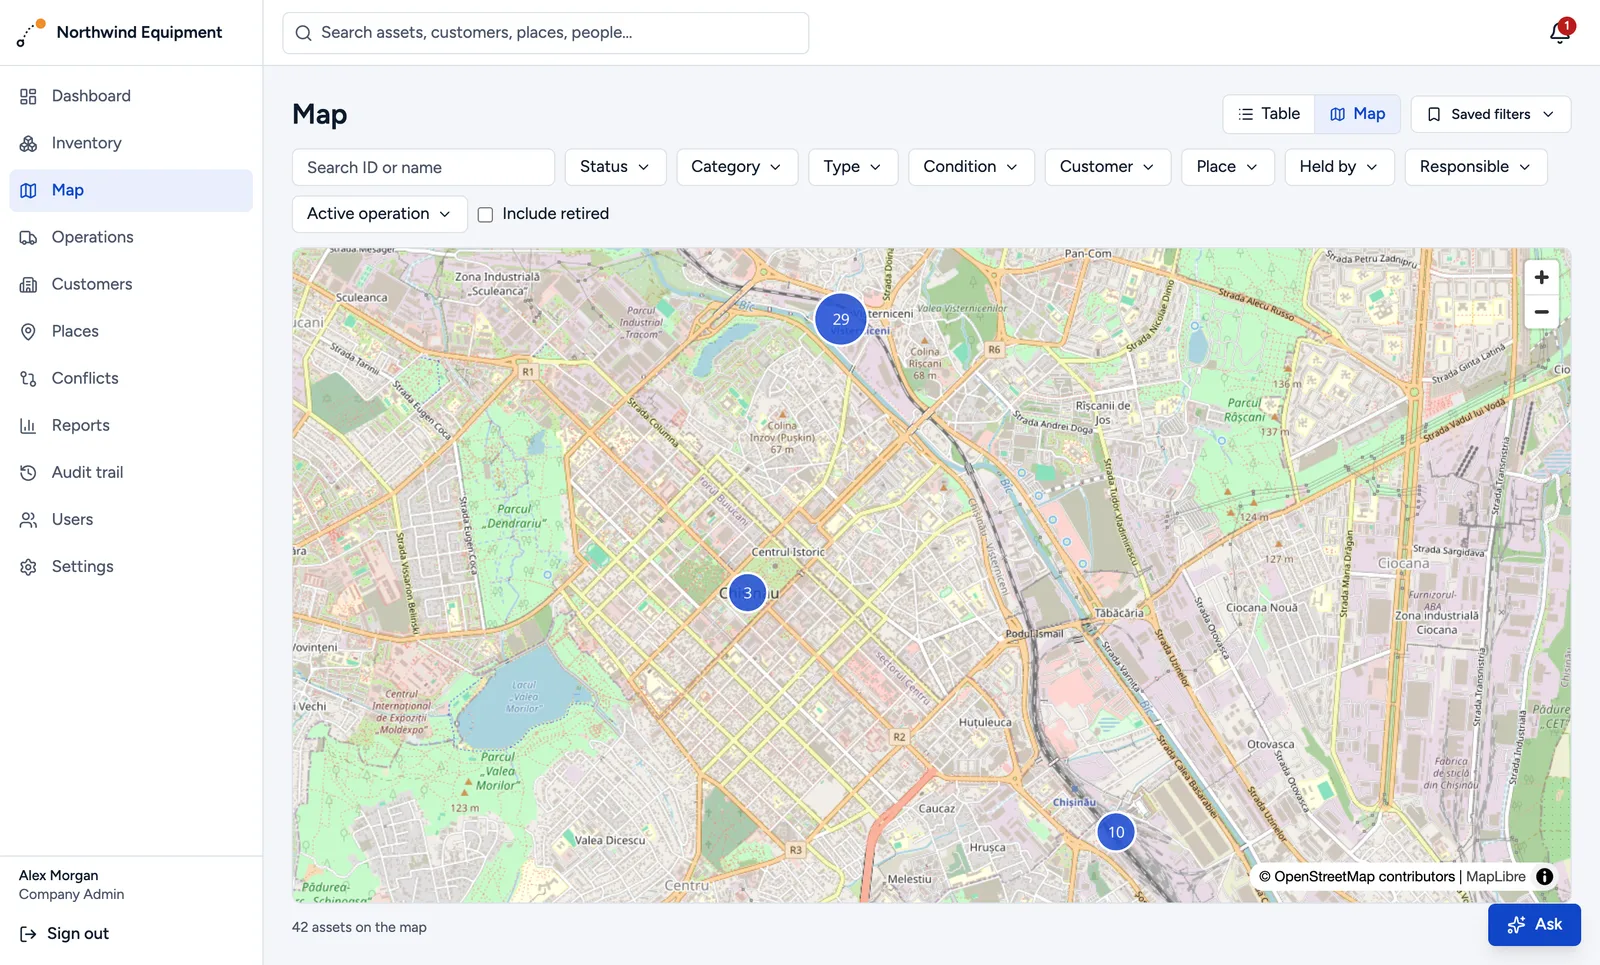Focus the Search ID or name field
The image size is (1600, 965).
pos(423,167)
